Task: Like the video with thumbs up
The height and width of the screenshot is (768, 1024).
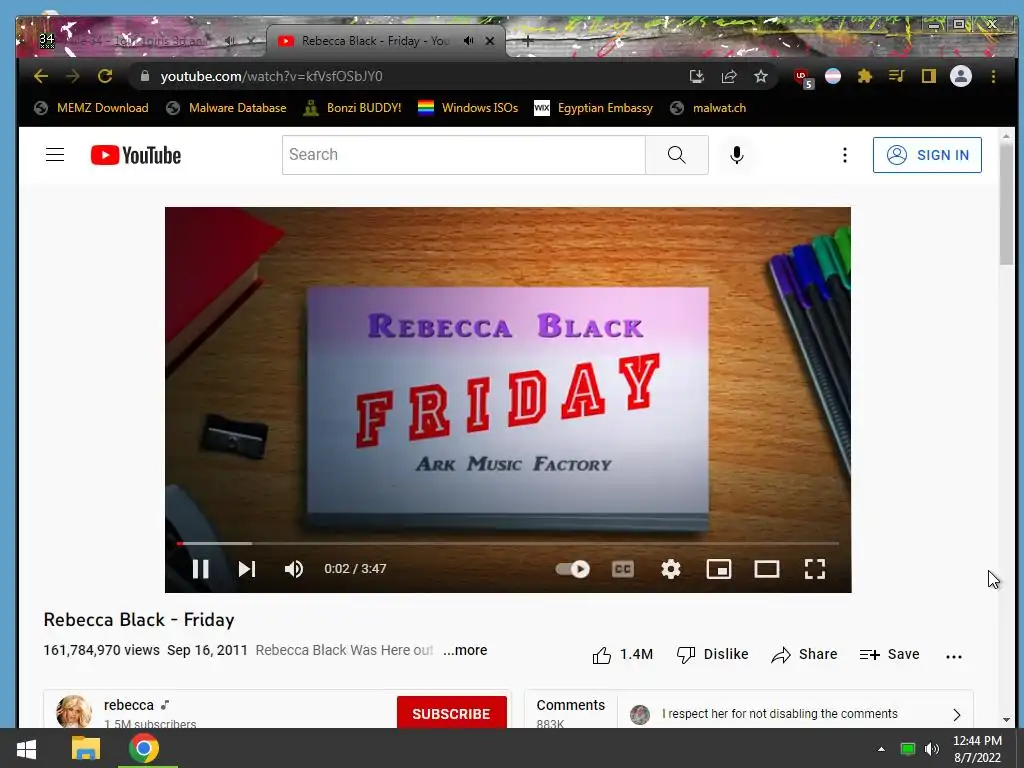Action: pyautogui.click(x=622, y=654)
